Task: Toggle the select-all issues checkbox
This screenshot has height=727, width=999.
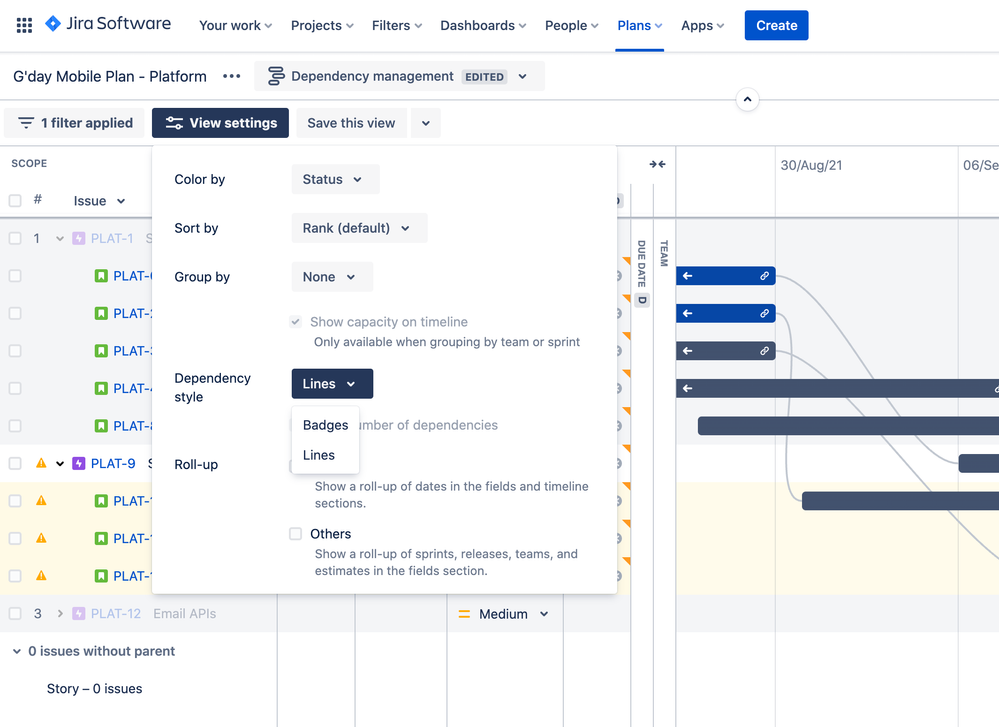Action: click(x=15, y=201)
